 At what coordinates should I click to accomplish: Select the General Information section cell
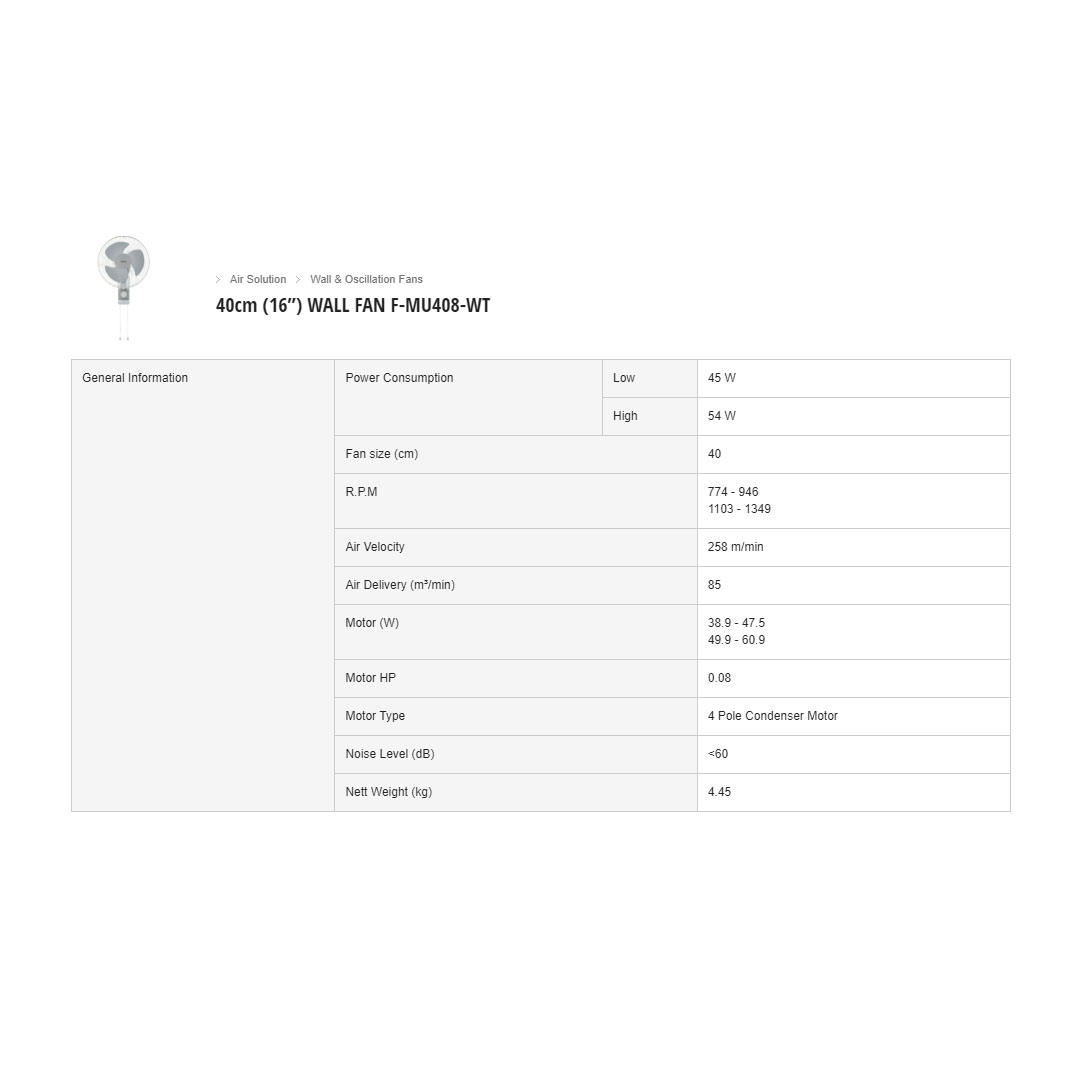click(135, 378)
